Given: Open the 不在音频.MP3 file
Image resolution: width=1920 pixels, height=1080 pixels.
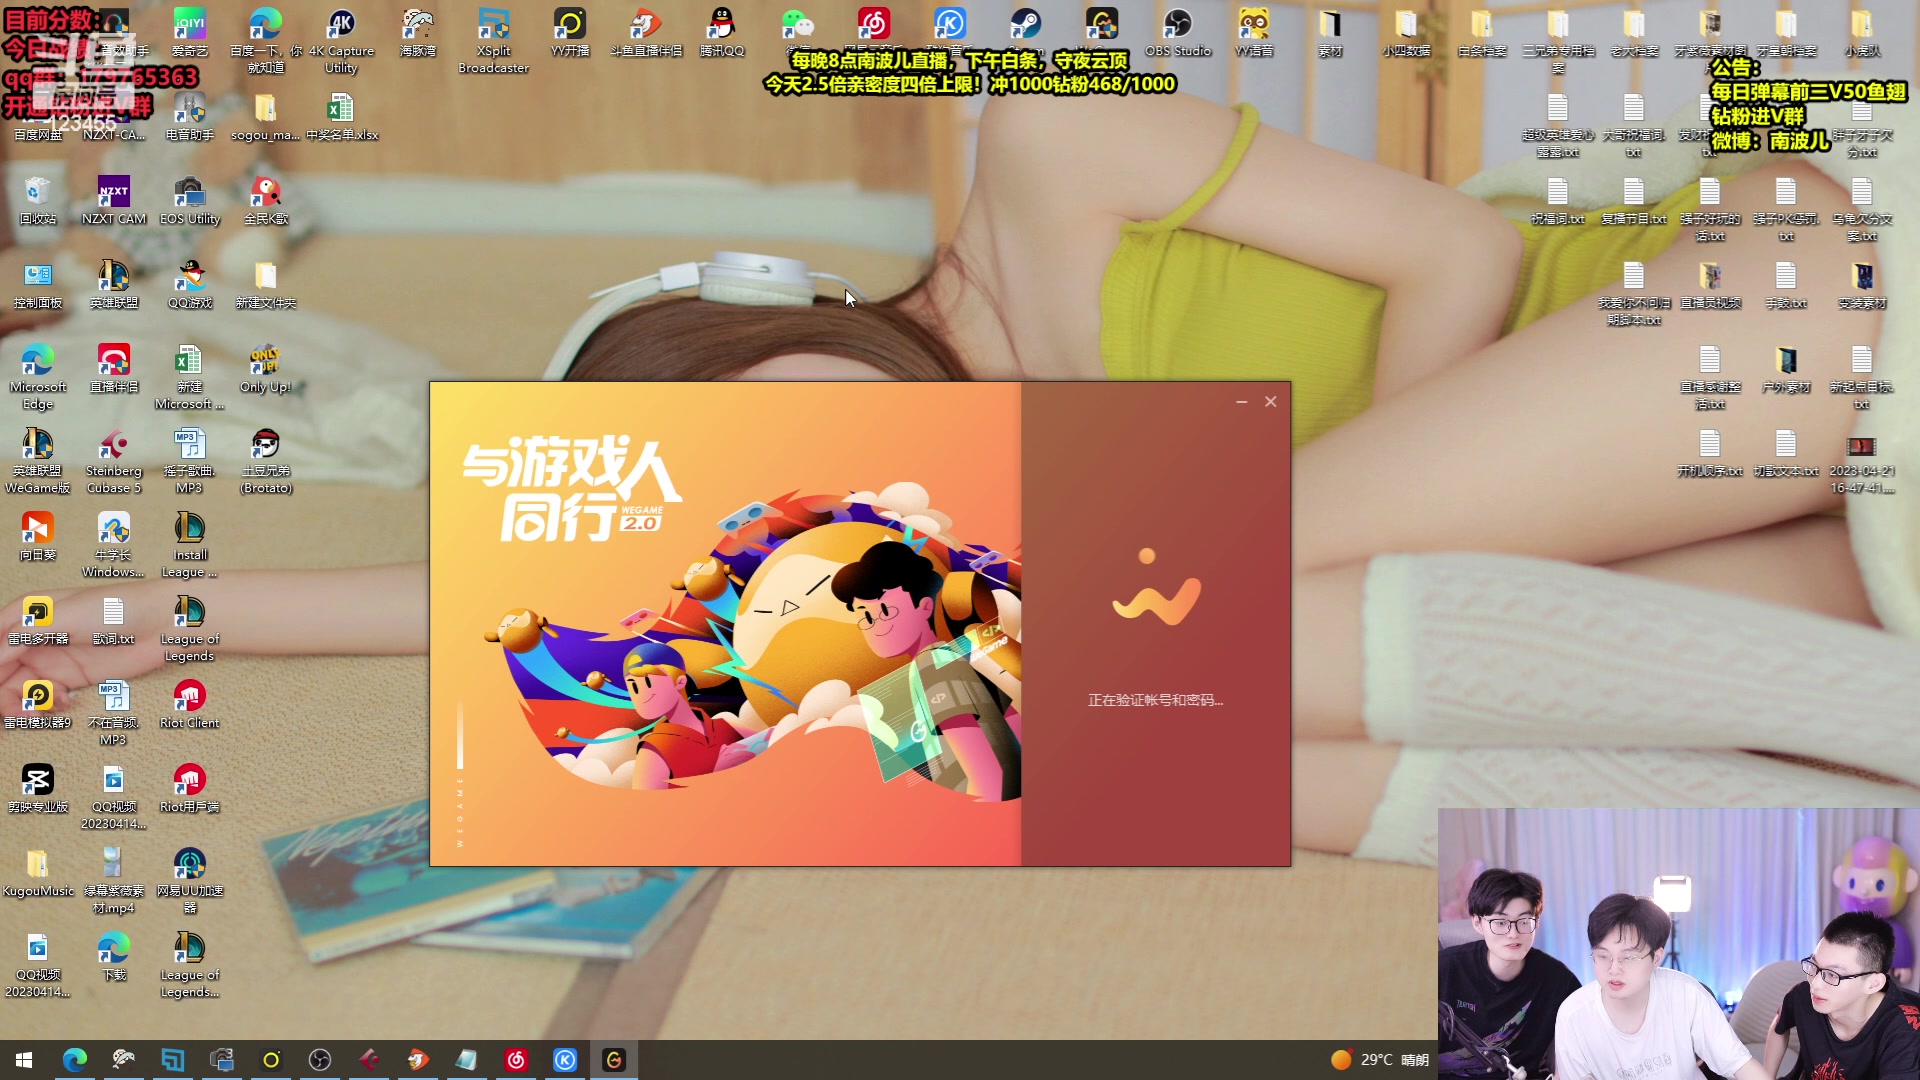Looking at the screenshot, I should 113,712.
